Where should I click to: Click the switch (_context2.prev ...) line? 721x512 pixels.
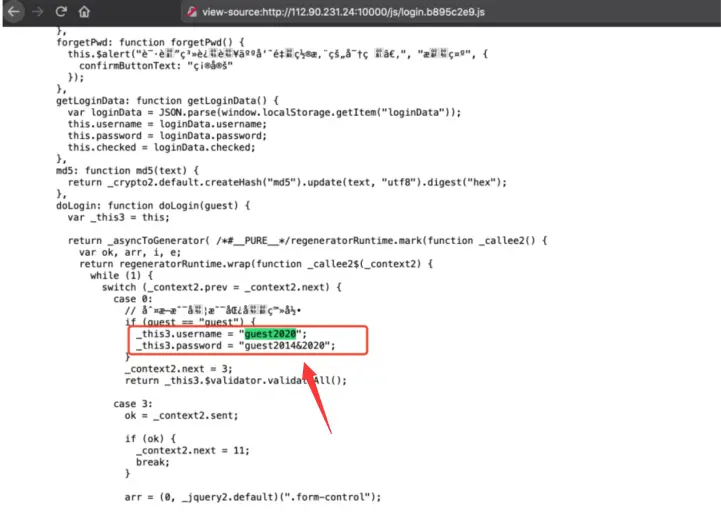(x=222, y=288)
